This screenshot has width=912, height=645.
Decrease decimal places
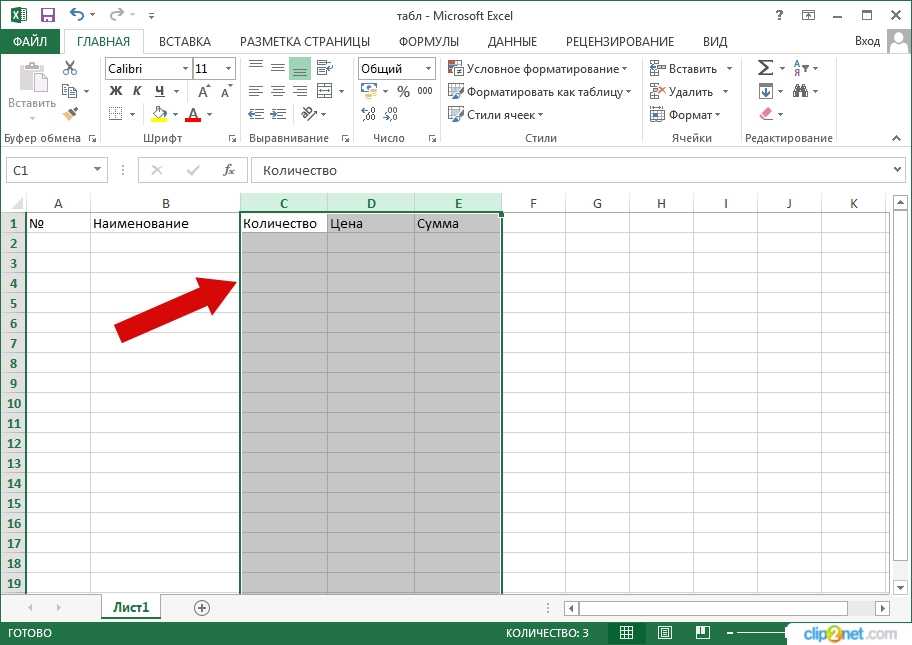coord(391,114)
